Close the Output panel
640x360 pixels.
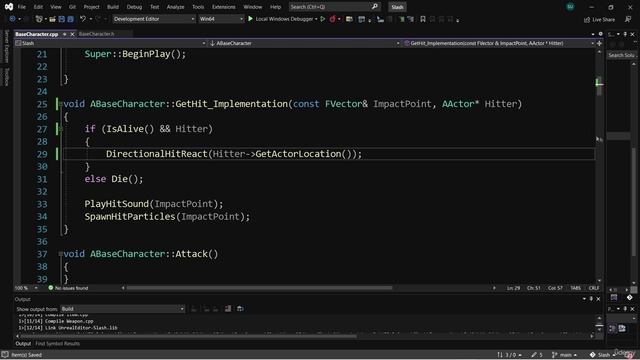[x=598, y=299]
